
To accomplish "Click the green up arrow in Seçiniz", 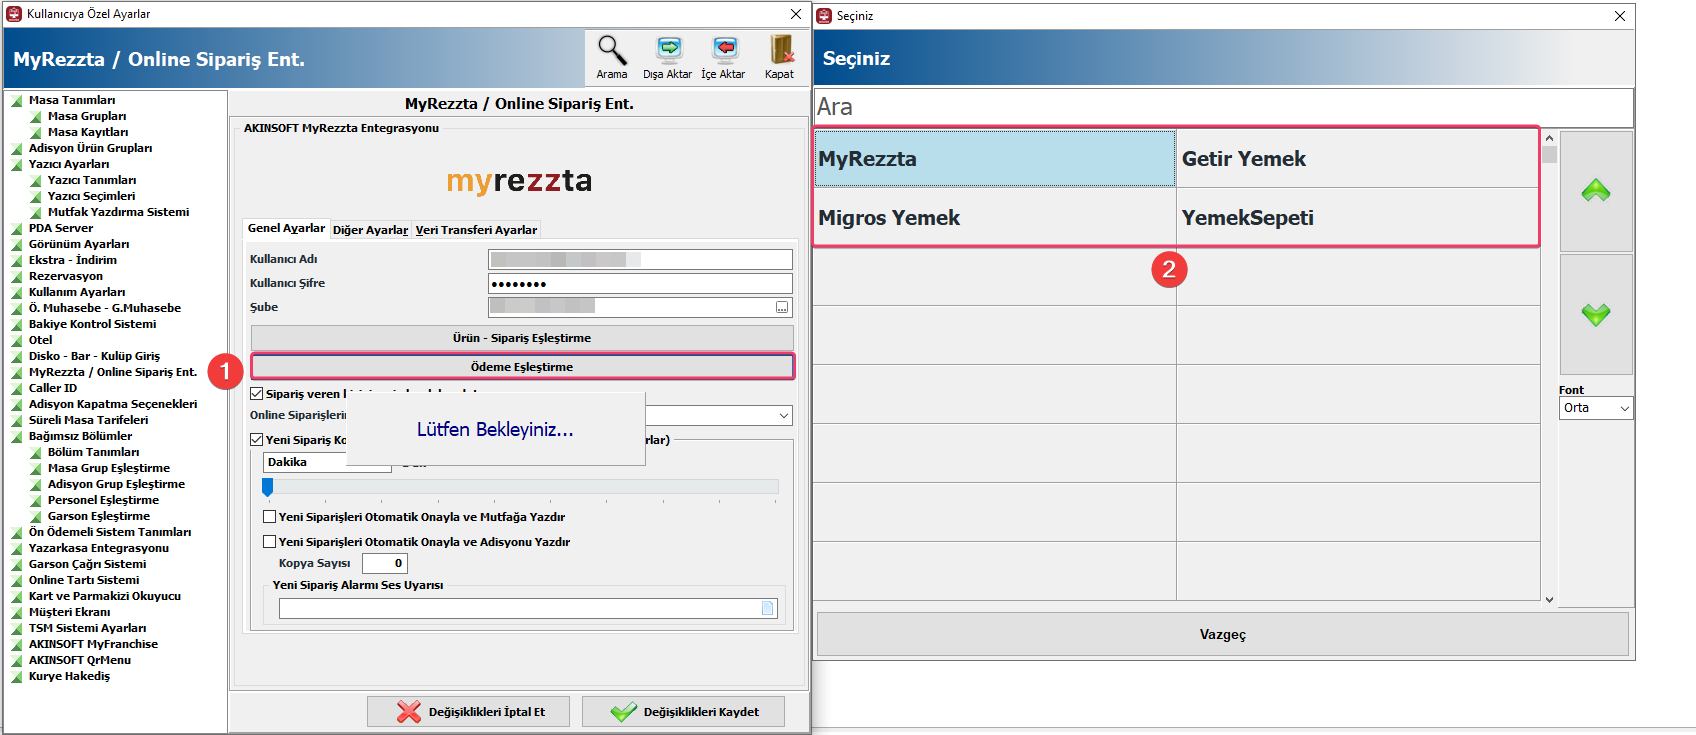I will (x=1596, y=191).
